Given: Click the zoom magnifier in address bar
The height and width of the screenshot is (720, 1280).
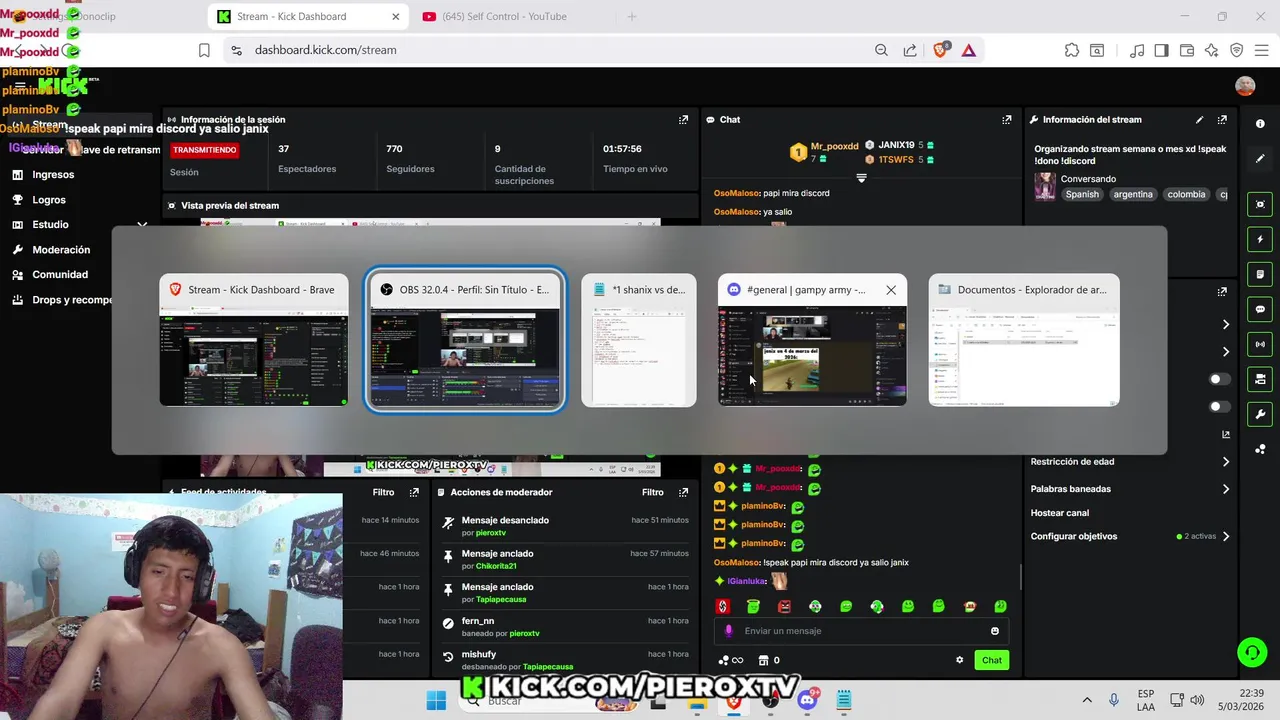Looking at the screenshot, I should pyautogui.click(x=881, y=50).
